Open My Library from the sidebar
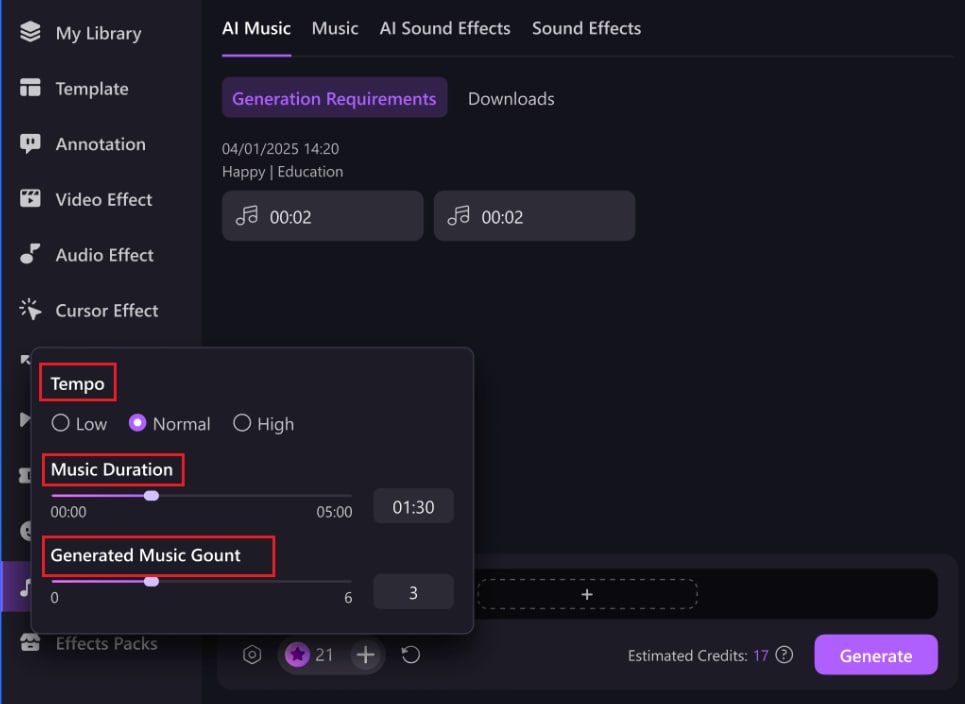Viewport: 965px width, 704px height. pyautogui.click(x=80, y=33)
